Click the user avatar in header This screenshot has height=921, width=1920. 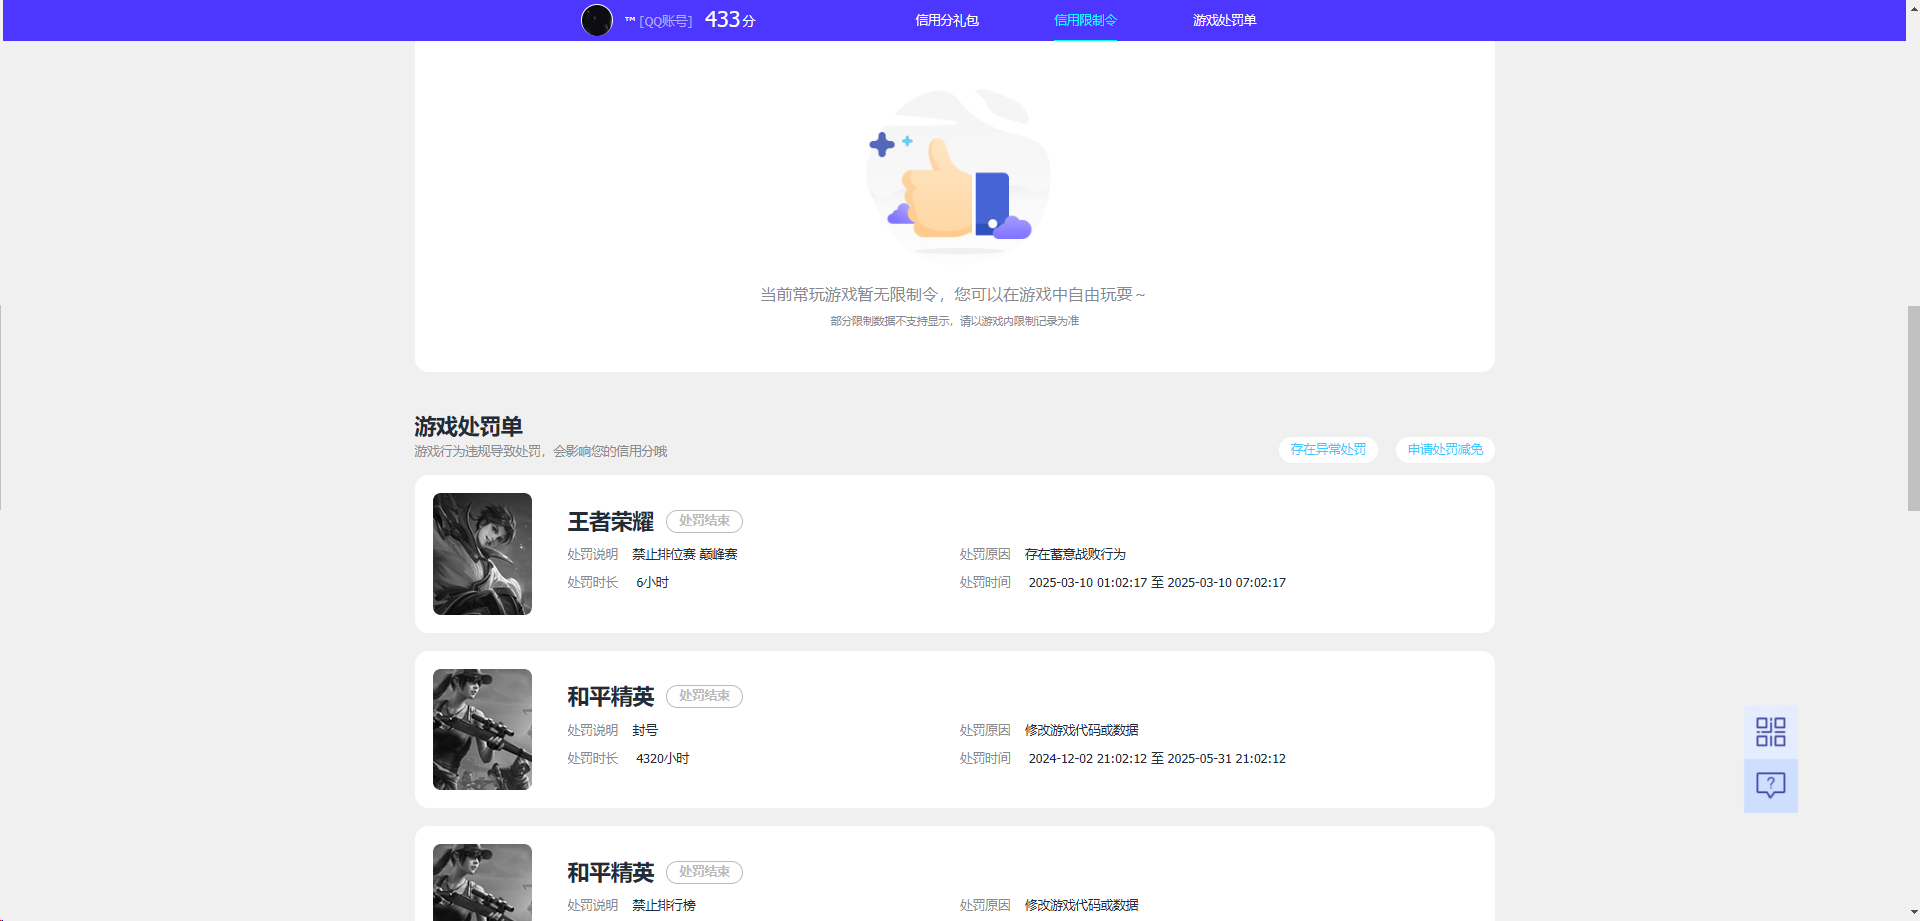[x=597, y=20]
